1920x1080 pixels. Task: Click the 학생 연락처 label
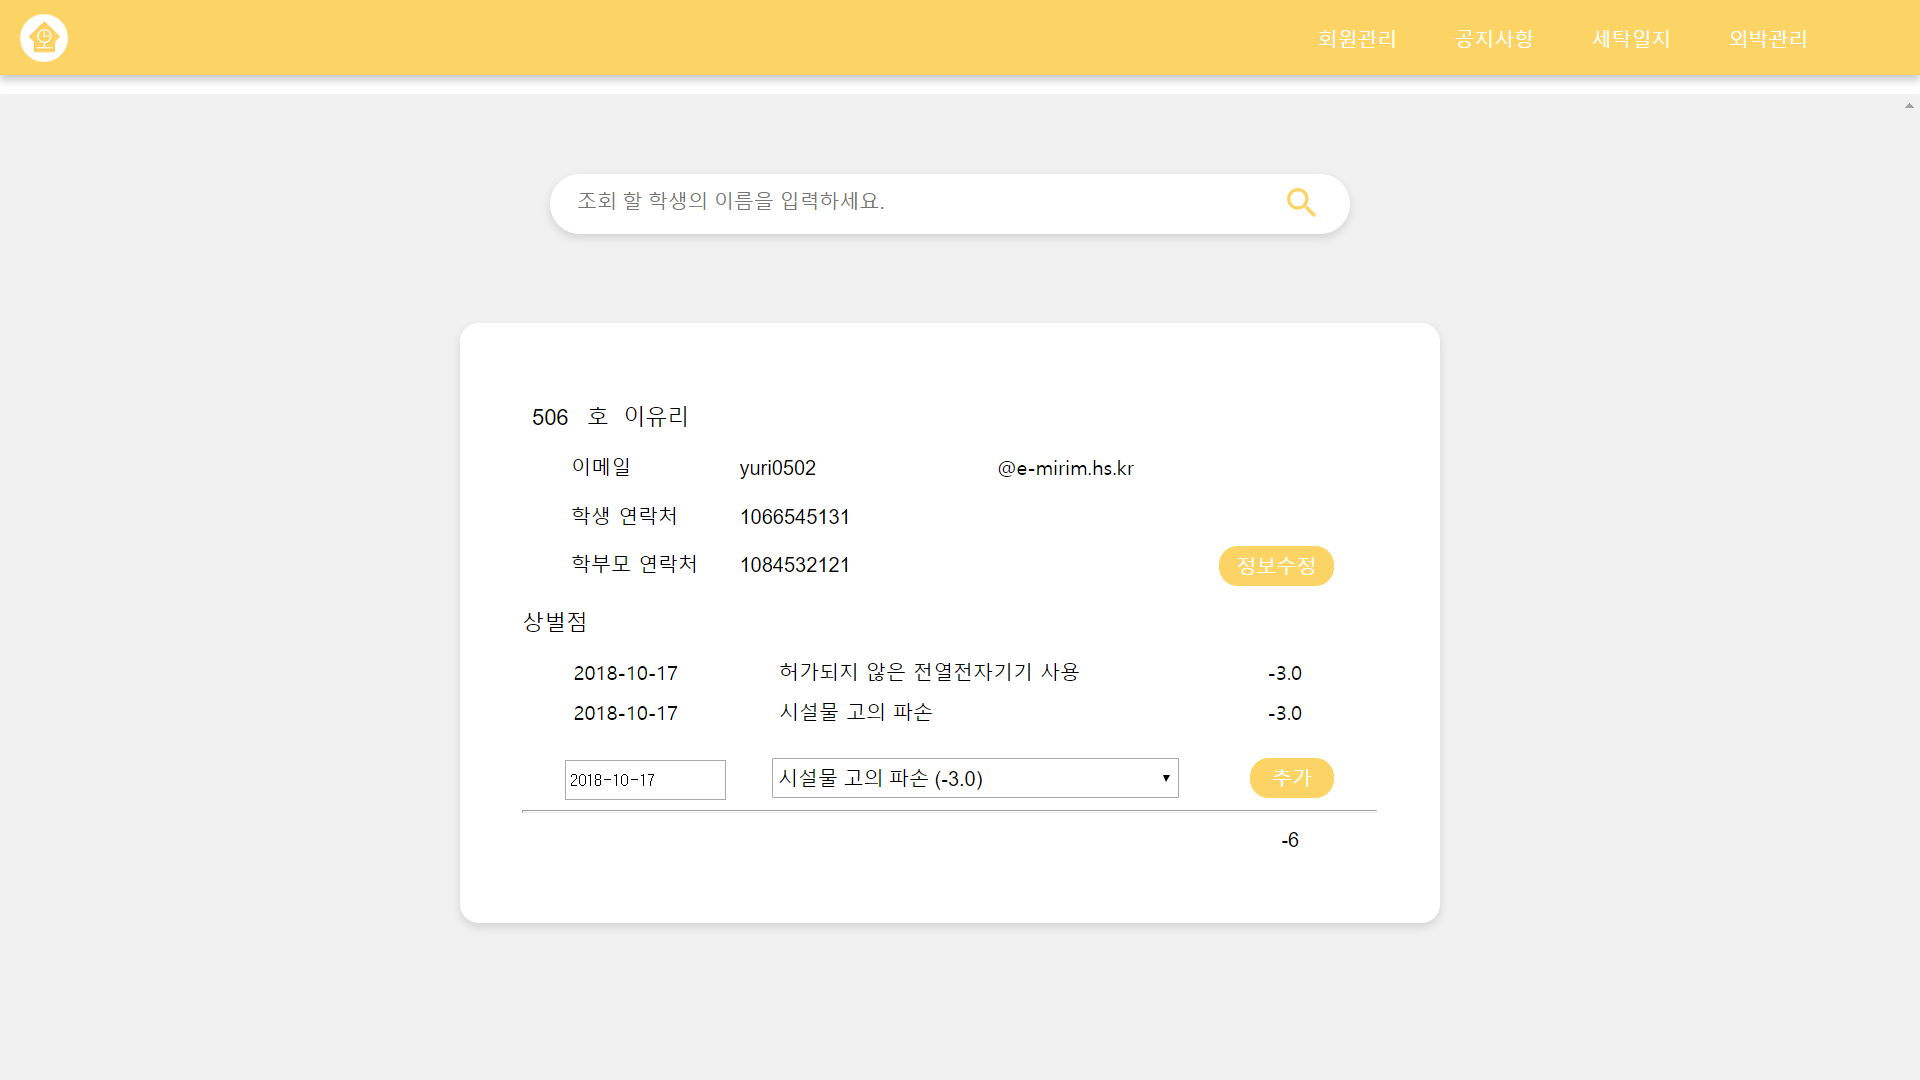[x=625, y=516]
